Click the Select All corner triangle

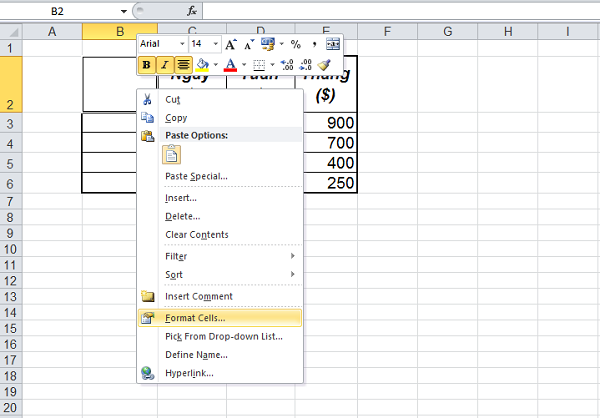click(x=11, y=31)
